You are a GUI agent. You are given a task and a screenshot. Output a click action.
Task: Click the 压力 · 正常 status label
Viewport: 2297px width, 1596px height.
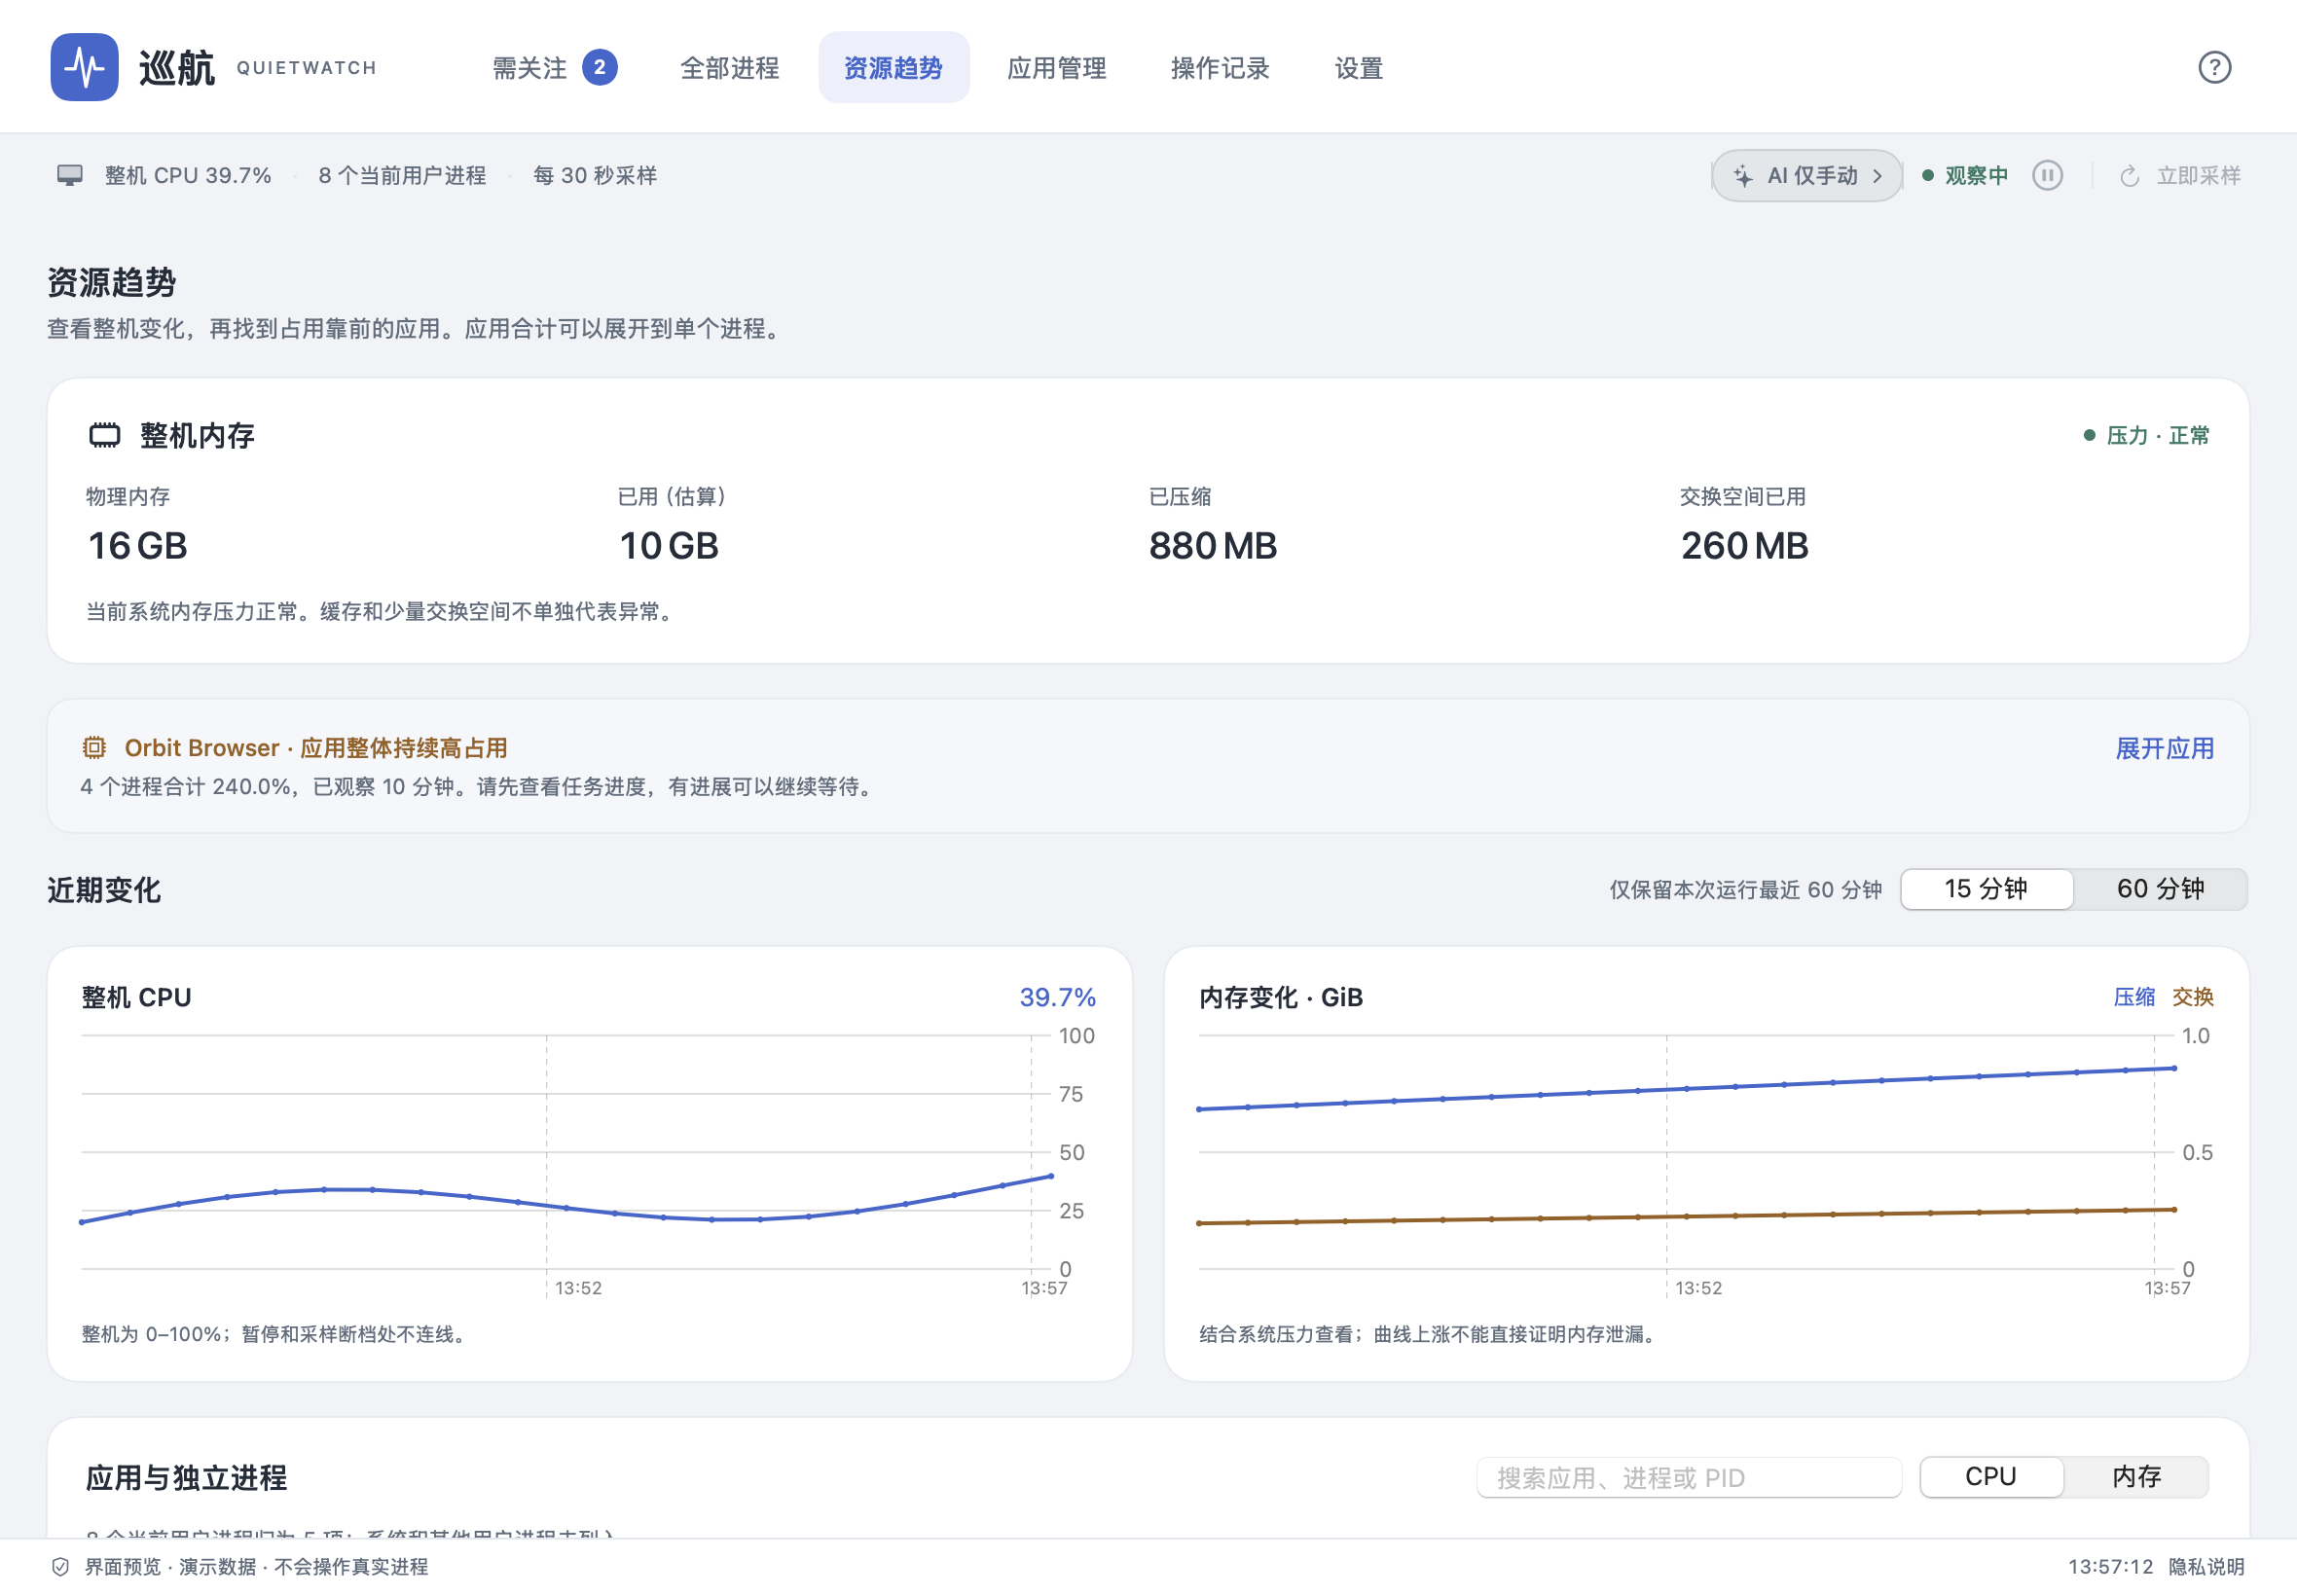click(x=2146, y=435)
